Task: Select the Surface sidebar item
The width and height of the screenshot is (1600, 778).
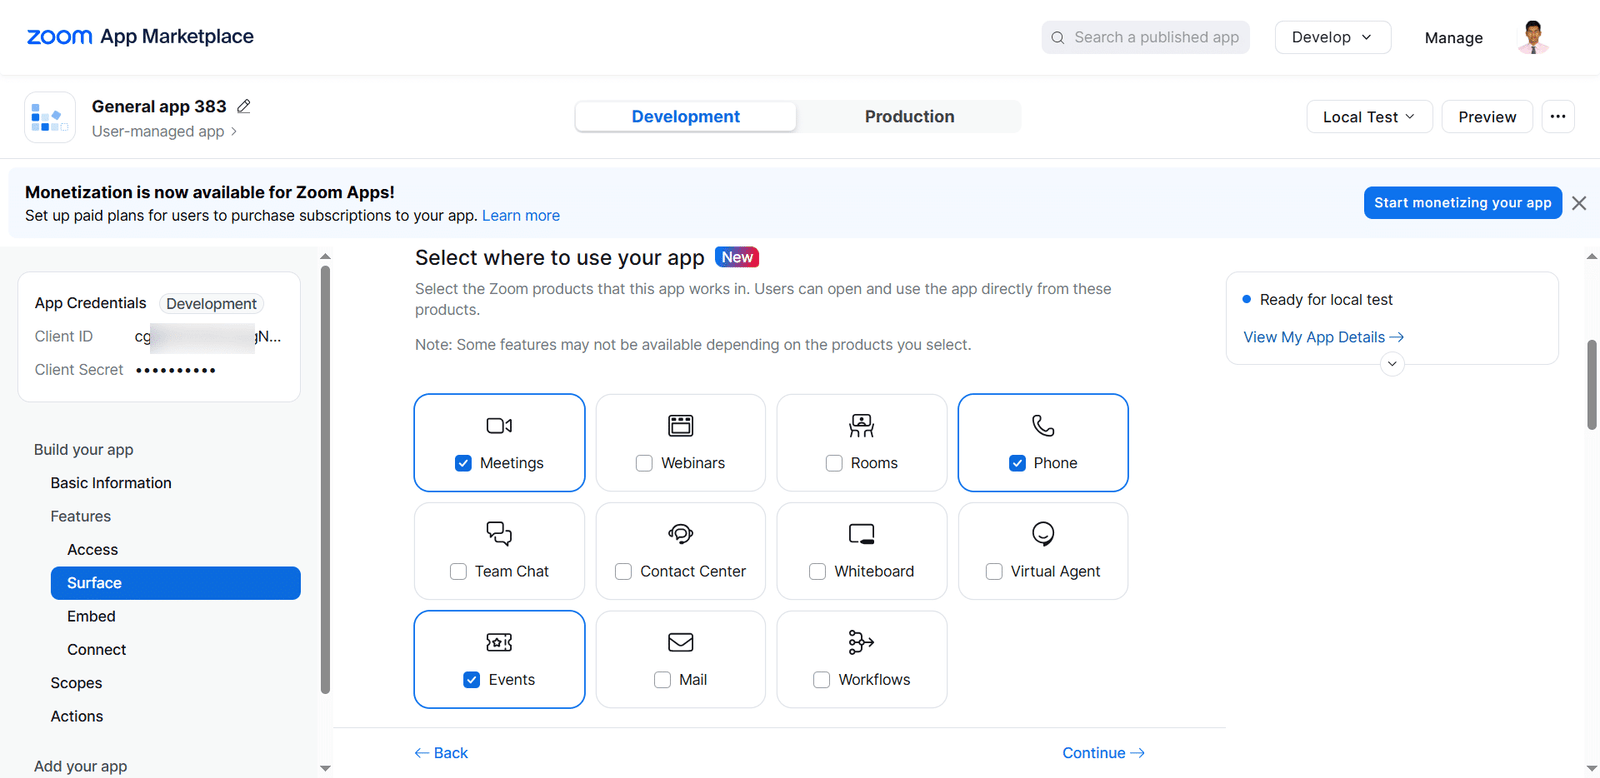Action: click(x=176, y=583)
